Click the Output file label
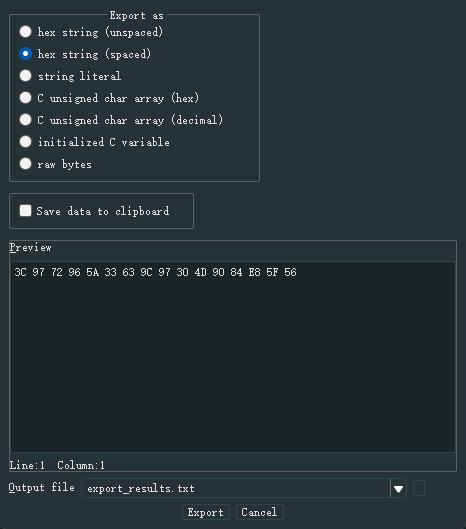Viewport: 466px width, 529px height. click(42, 488)
